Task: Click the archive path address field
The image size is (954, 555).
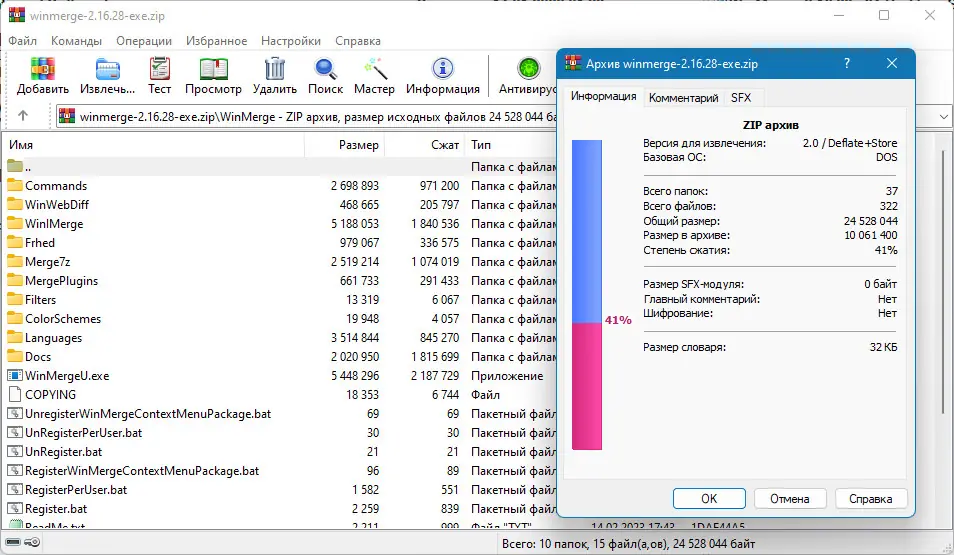Action: (307, 116)
